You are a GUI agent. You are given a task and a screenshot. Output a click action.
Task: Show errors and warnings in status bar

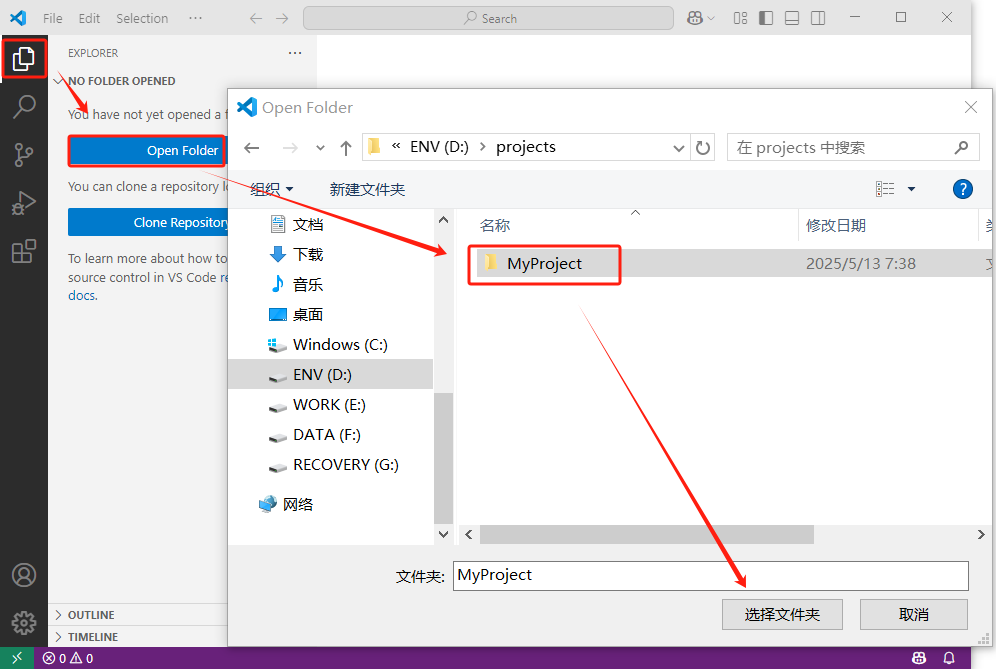point(67,658)
